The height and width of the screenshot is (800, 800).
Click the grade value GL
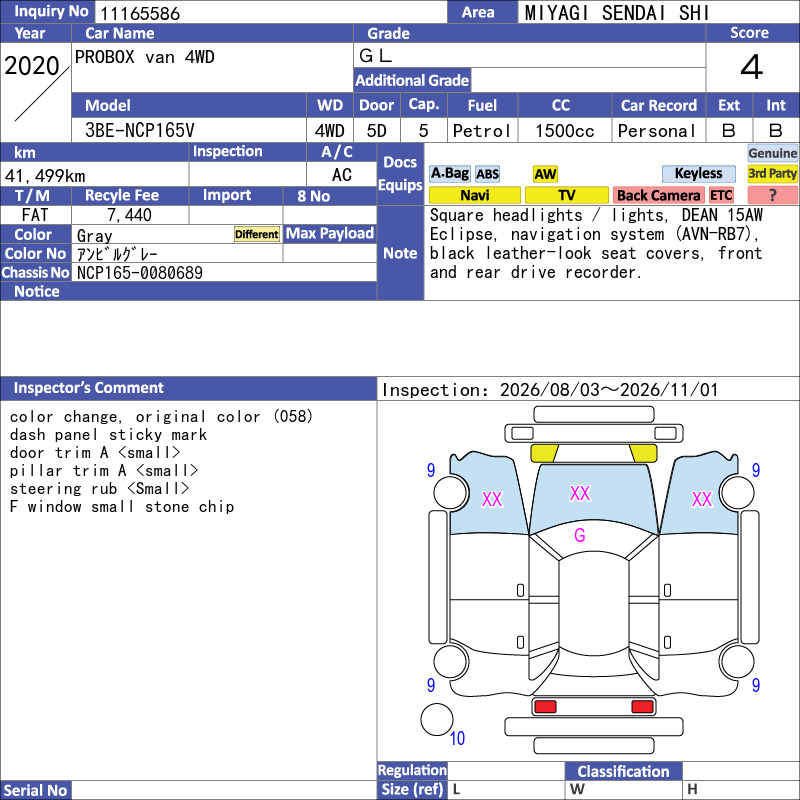coord(375,55)
